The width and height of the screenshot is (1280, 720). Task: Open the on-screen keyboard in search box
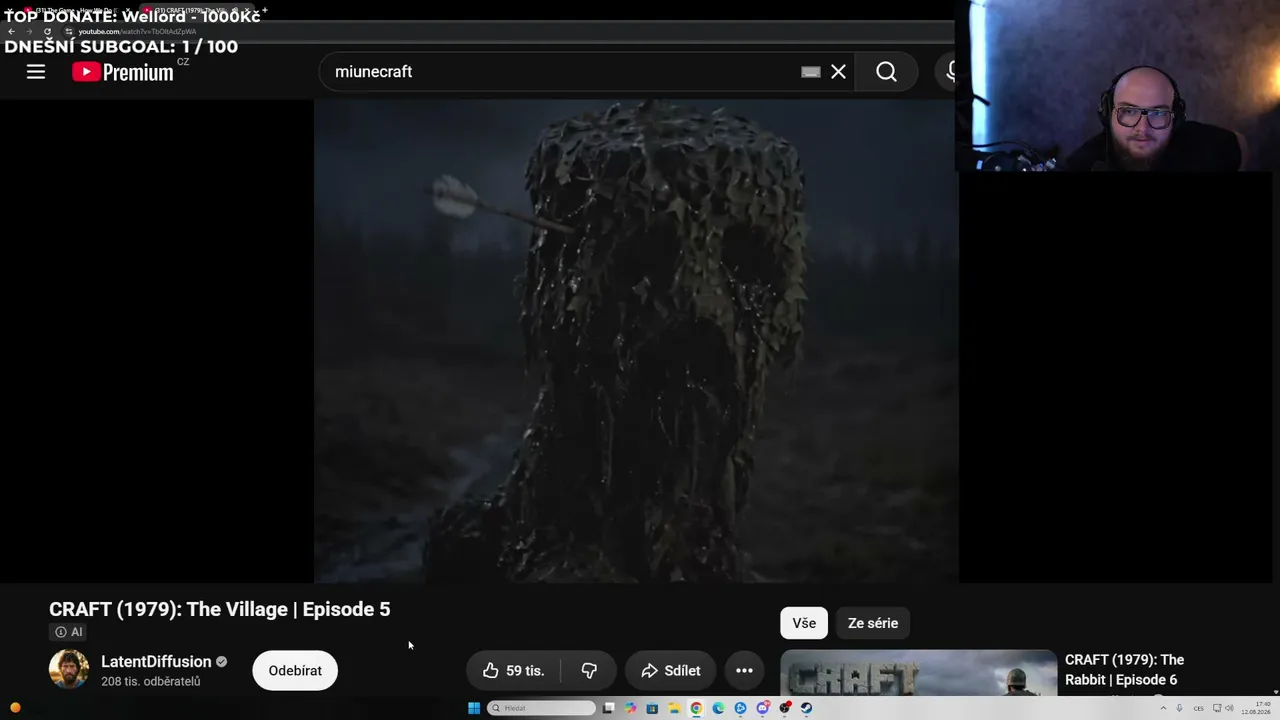point(811,72)
